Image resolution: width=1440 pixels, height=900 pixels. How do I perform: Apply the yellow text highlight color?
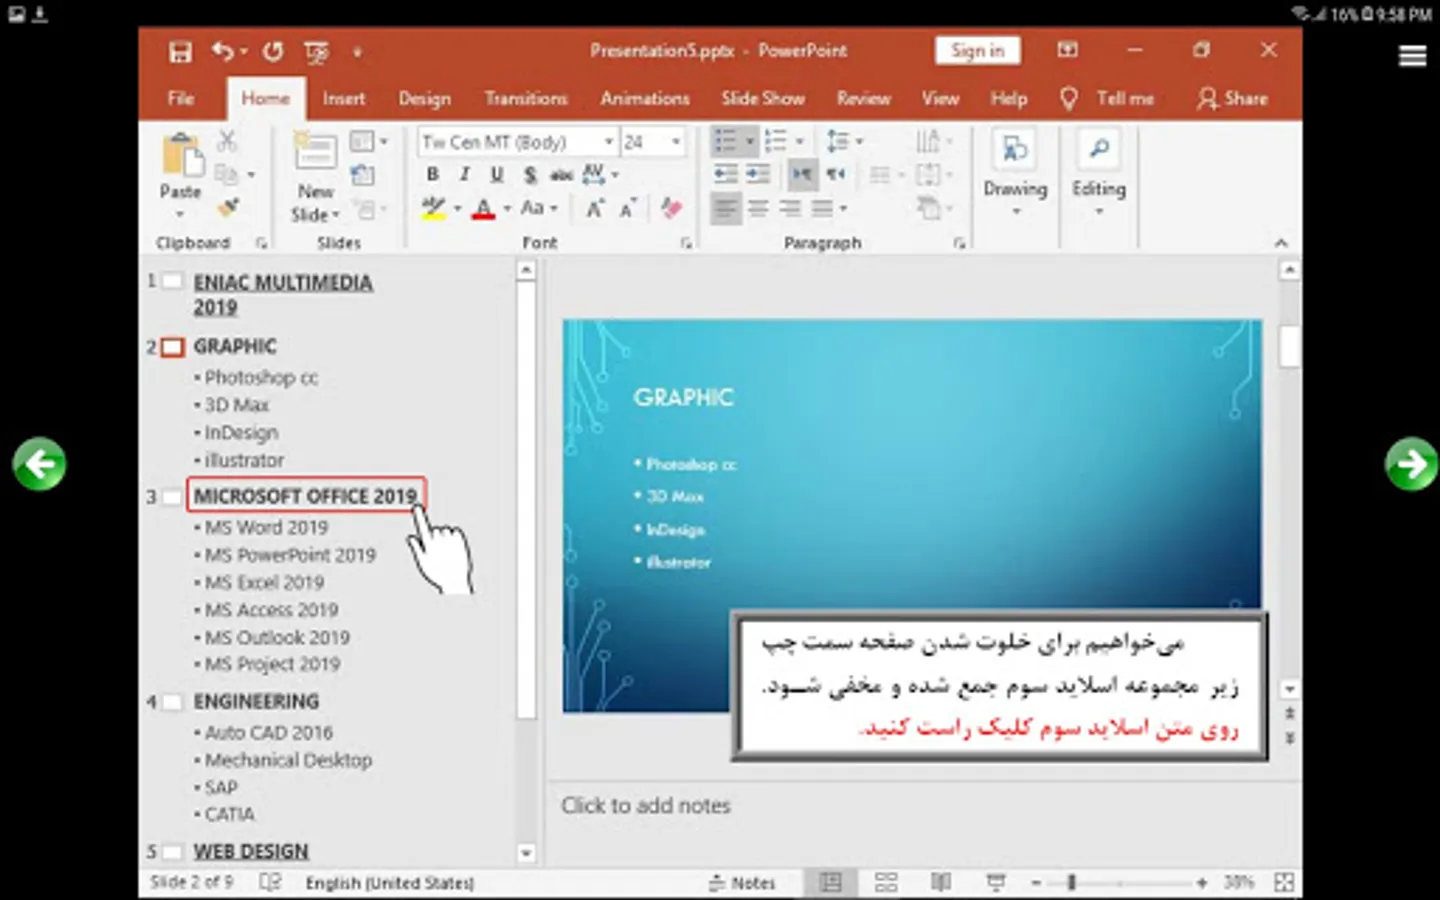point(433,208)
